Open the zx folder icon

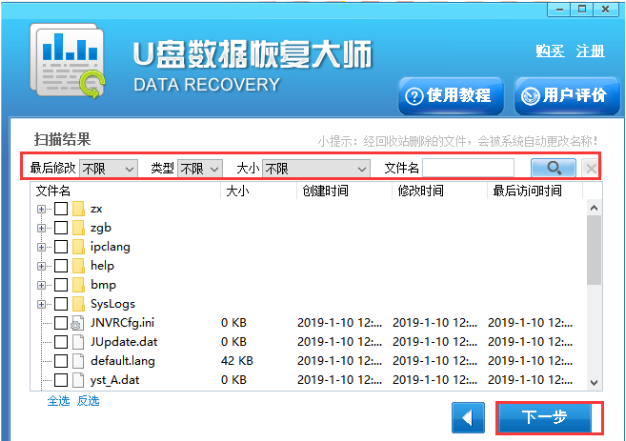coord(78,208)
